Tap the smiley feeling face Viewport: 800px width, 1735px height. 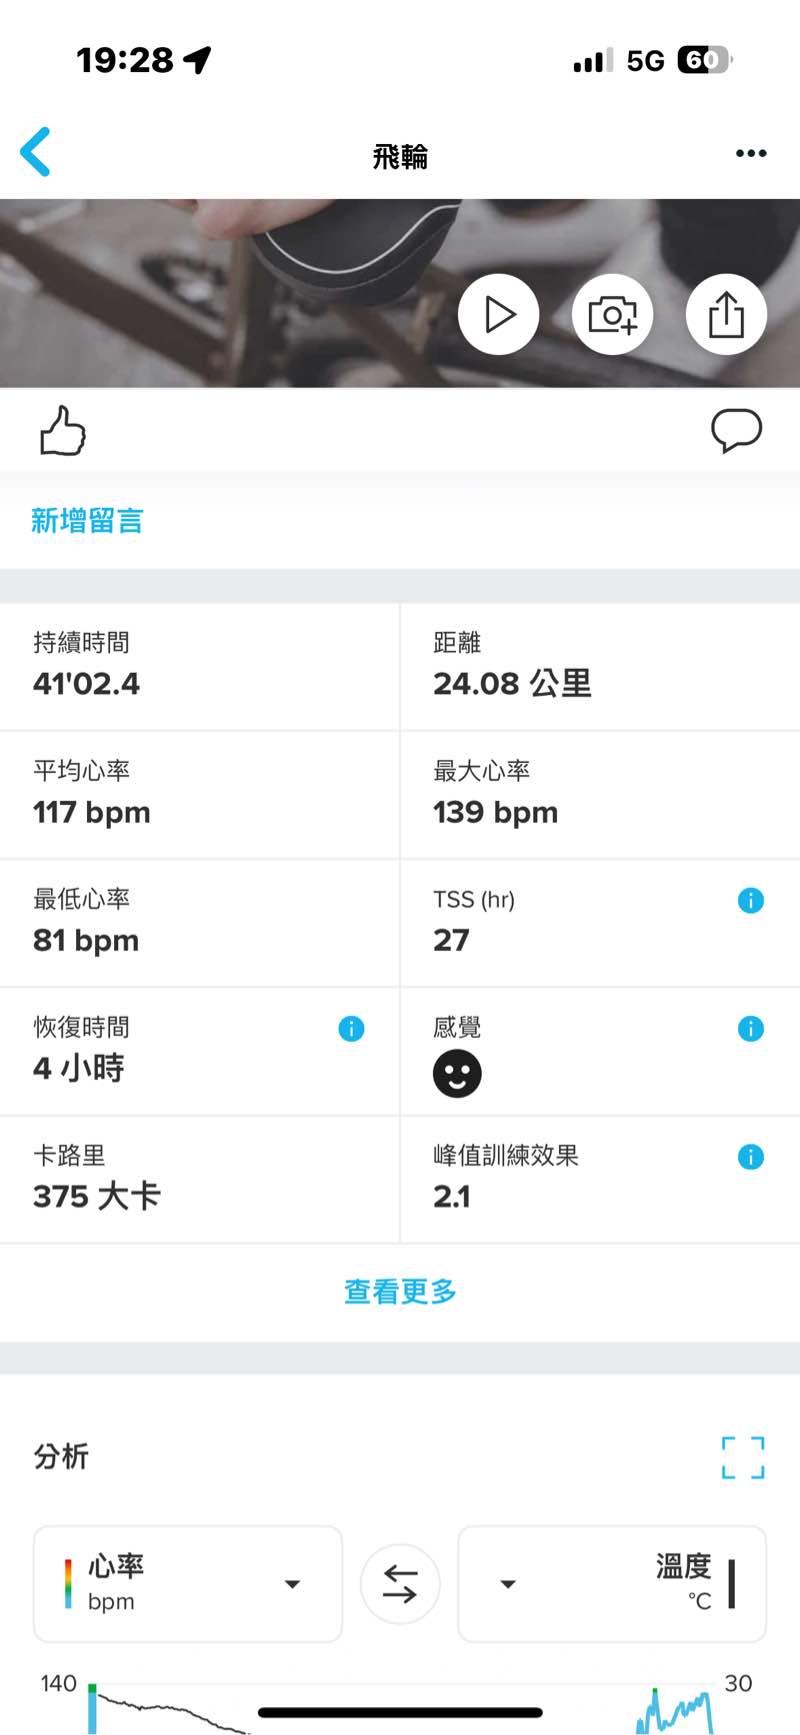[457, 1074]
